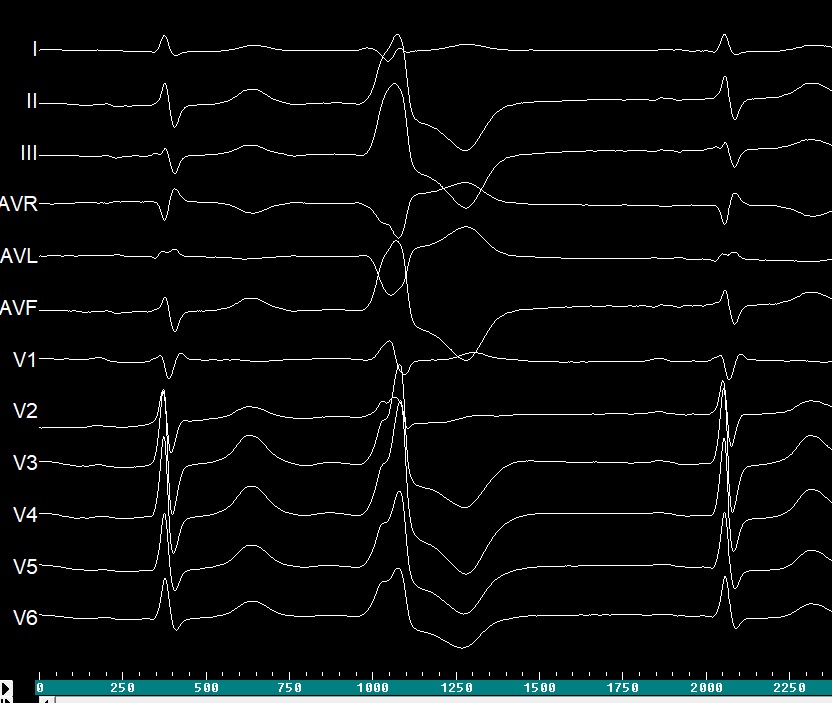Click the partially visible step button below play

point(6,700)
